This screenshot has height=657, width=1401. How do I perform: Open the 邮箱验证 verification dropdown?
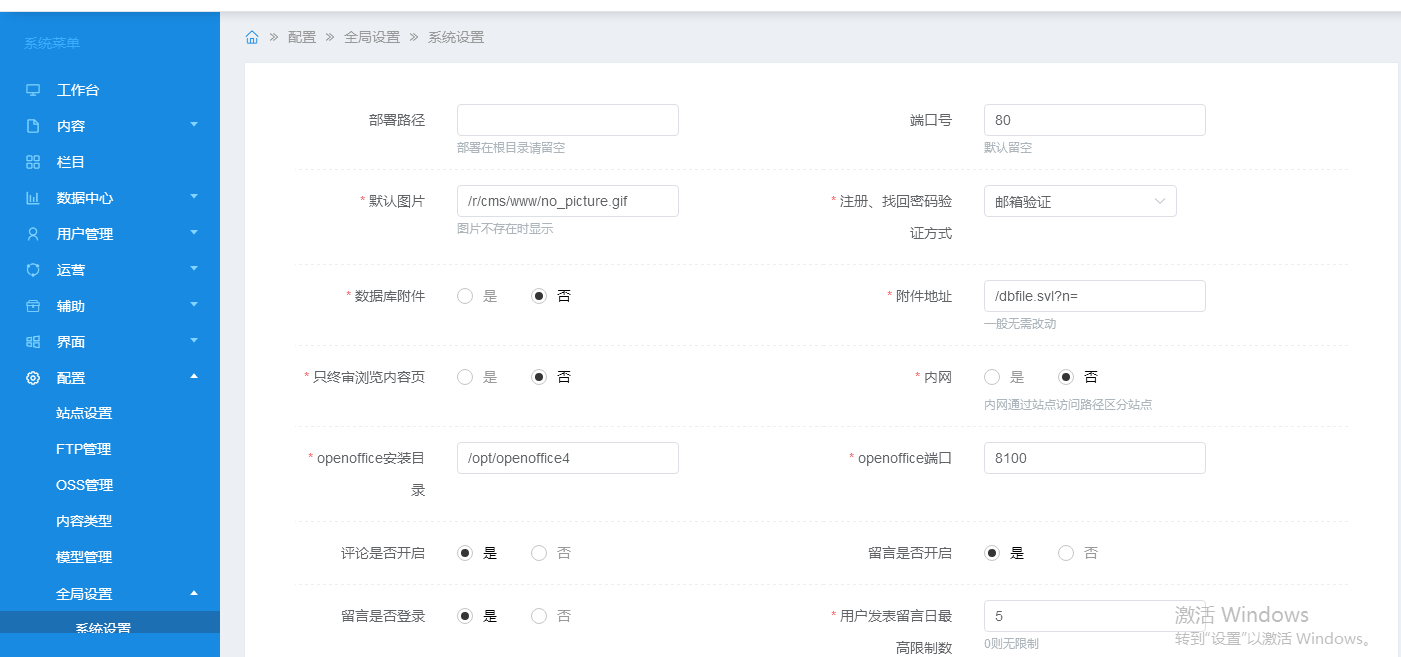coord(1080,201)
